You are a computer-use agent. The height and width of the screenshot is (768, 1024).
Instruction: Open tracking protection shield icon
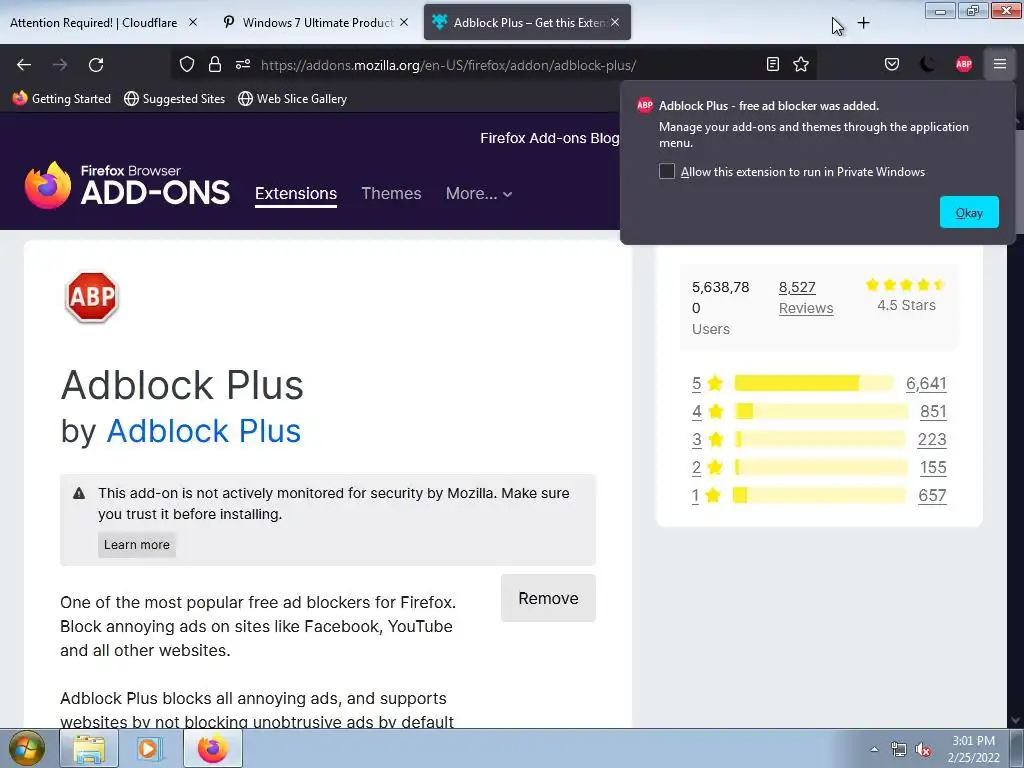[x=187, y=64]
